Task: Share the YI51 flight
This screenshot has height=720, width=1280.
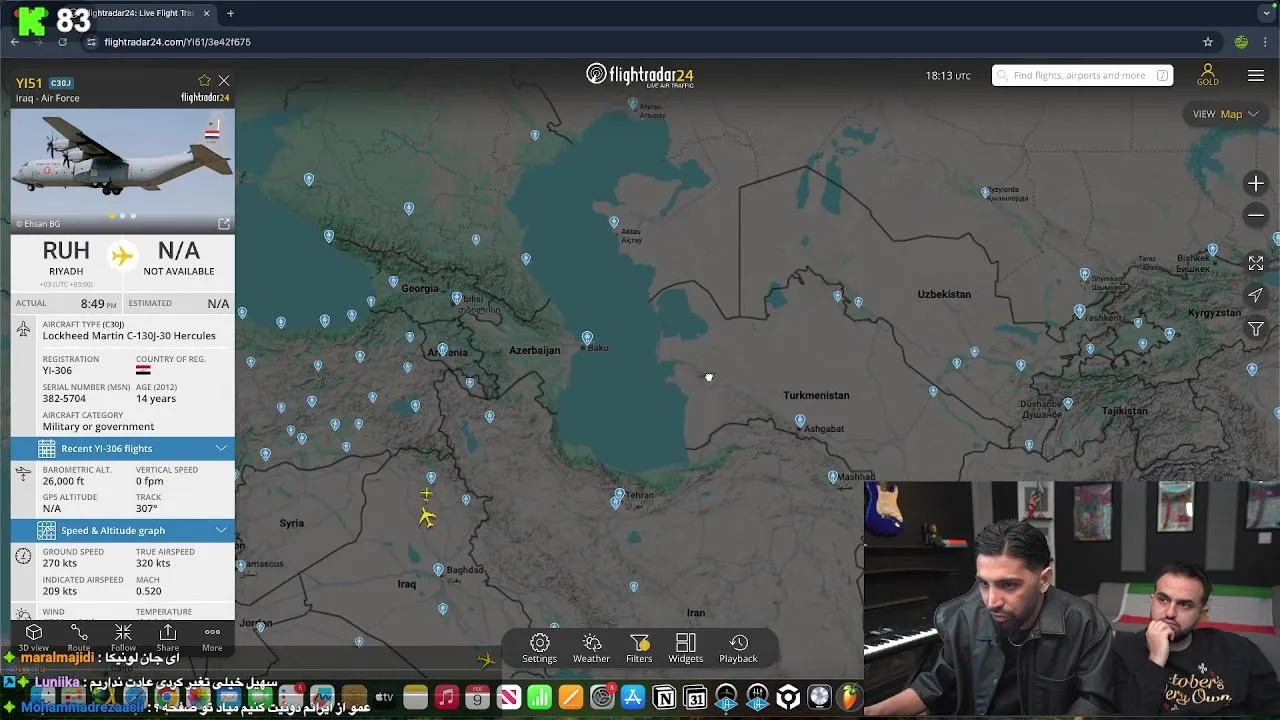Action: (x=168, y=637)
